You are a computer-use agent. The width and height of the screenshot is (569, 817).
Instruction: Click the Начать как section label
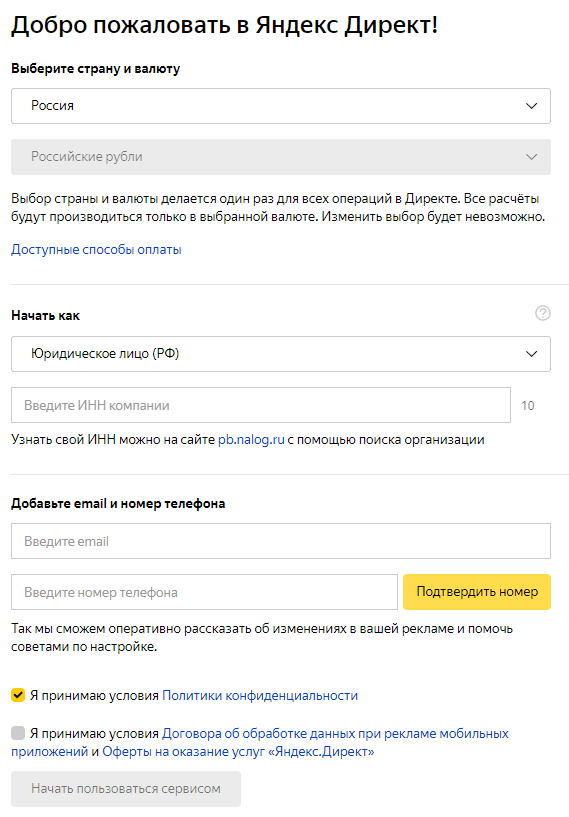click(45, 316)
